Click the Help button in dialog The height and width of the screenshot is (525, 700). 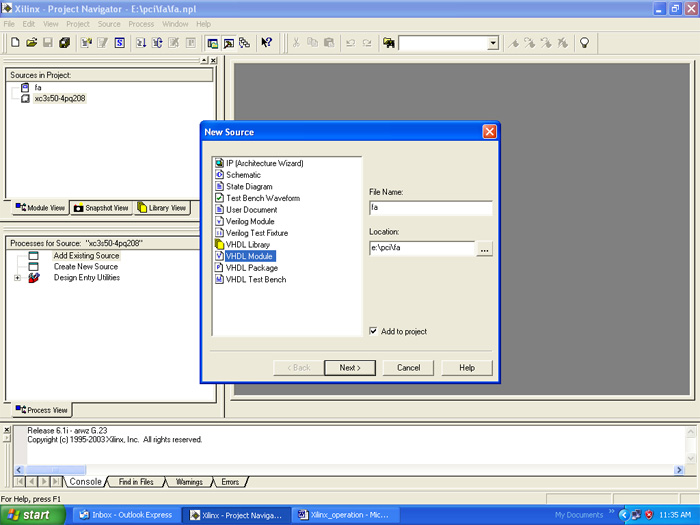(467, 368)
